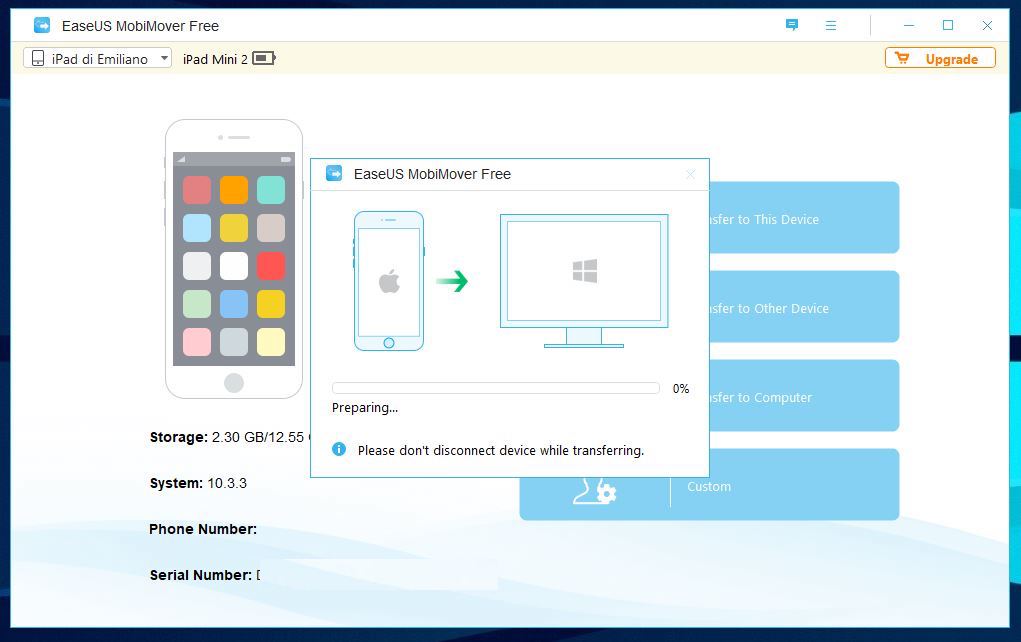Click the Storage 2.30 GB value
The height and width of the screenshot is (642, 1021).
(x=258, y=438)
